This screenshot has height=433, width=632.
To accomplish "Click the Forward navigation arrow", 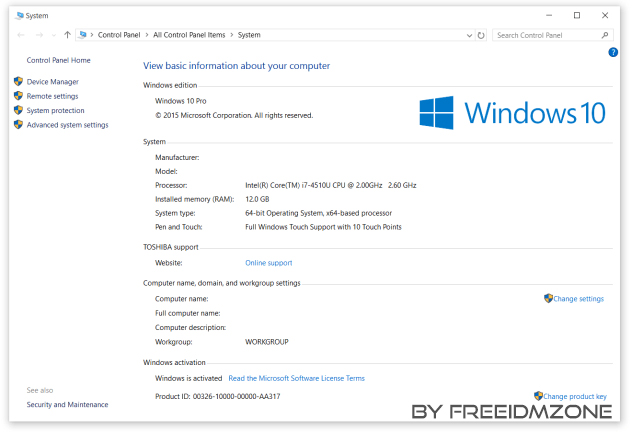I will [39, 35].
